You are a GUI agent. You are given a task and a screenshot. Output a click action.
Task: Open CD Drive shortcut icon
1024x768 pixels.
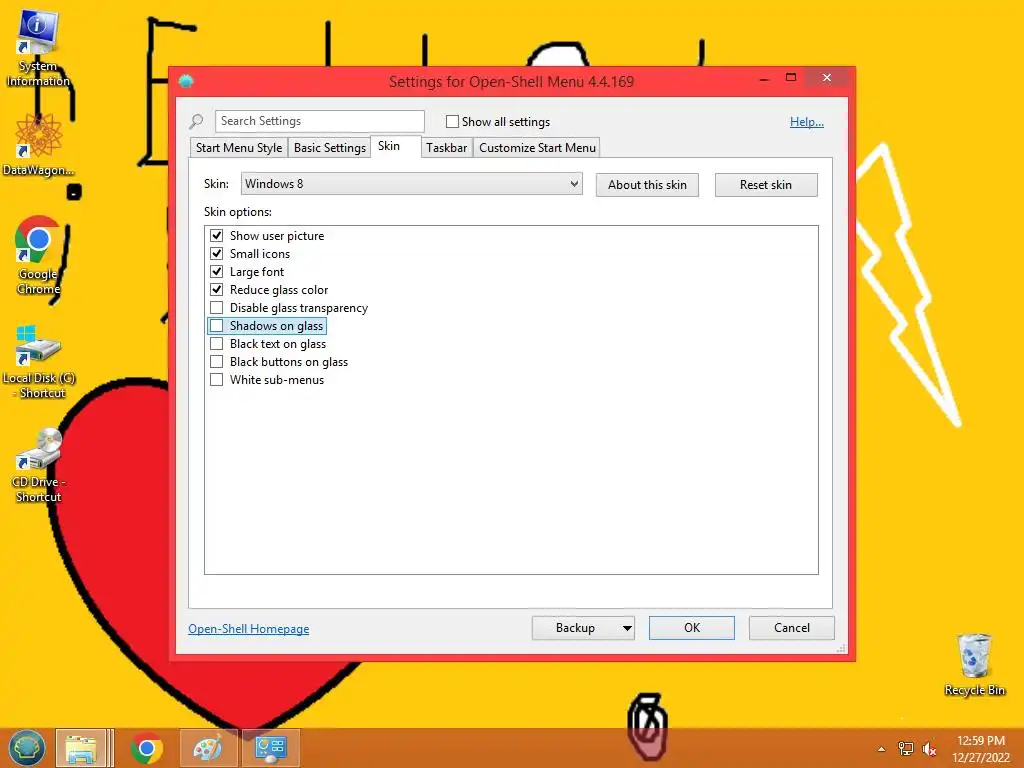[x=38, y=466]
